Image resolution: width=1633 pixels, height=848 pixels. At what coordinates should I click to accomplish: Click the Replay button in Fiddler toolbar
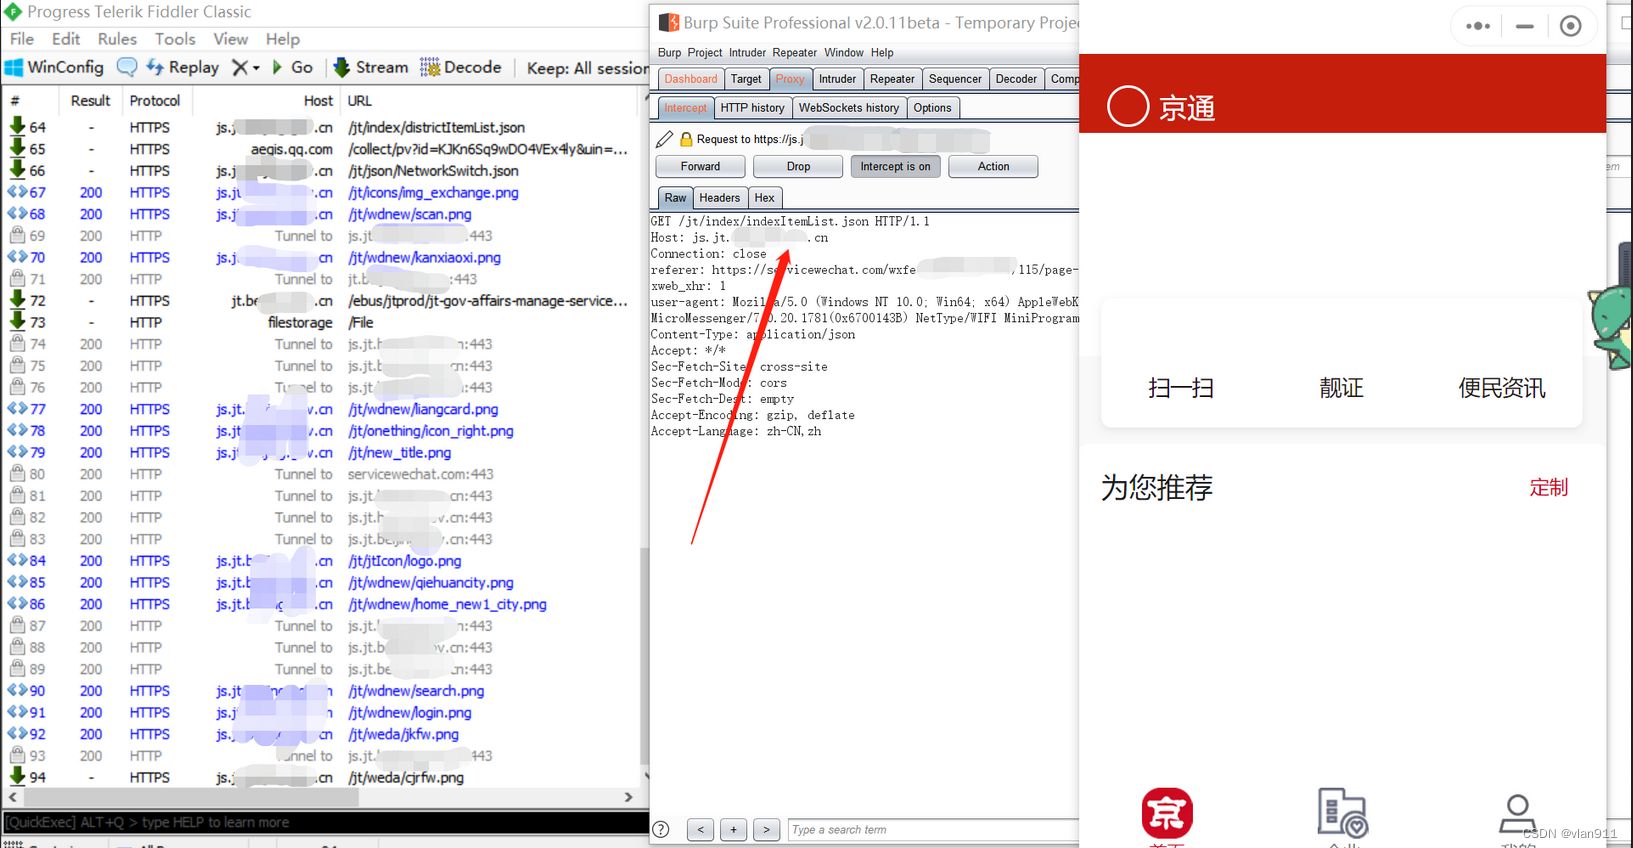(183, 67)
